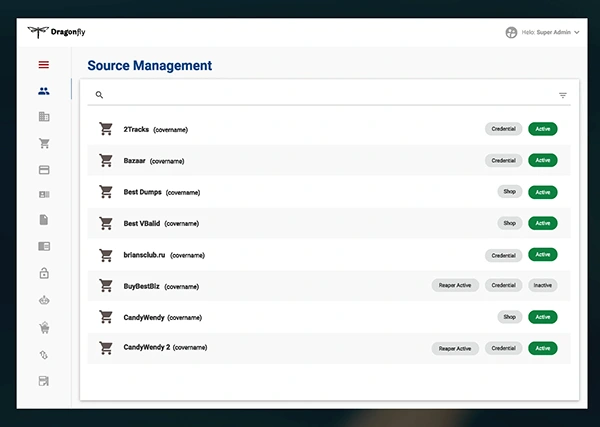The height and width of the screenshot is (427, 600).
Task: Focus the source search input field
Action: point(329,95)
